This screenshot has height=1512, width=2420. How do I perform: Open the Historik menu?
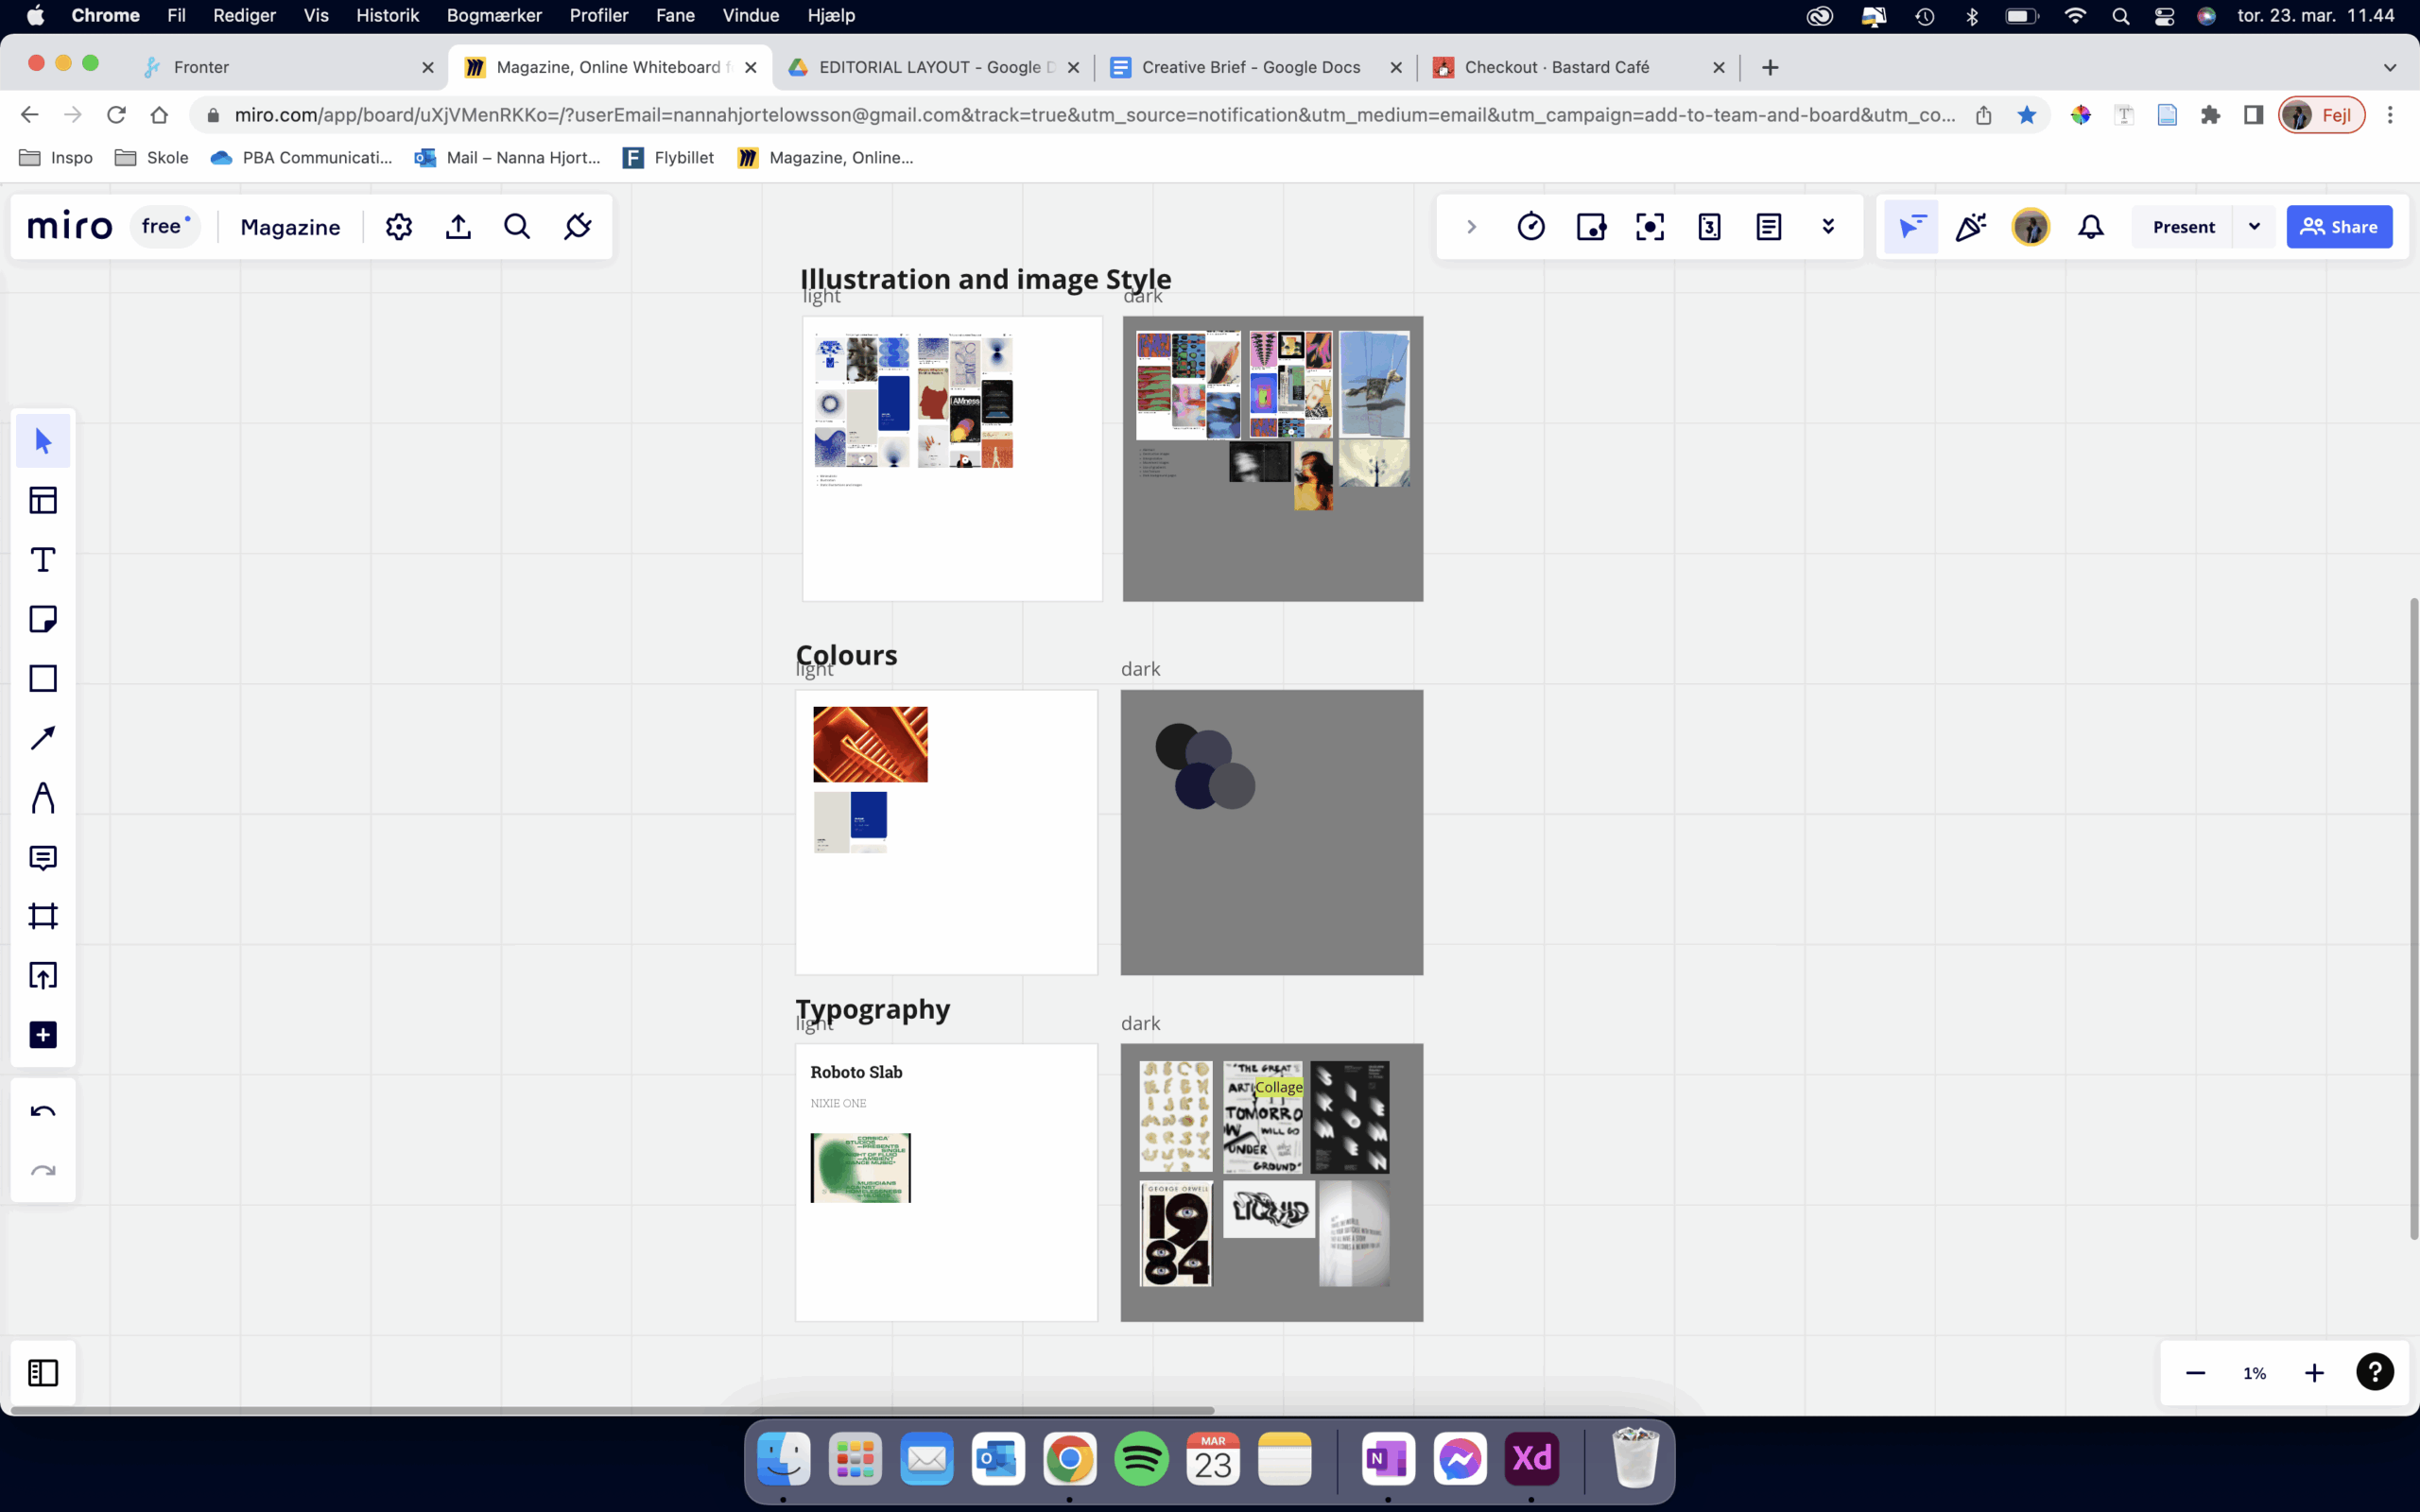pos(387,15)
